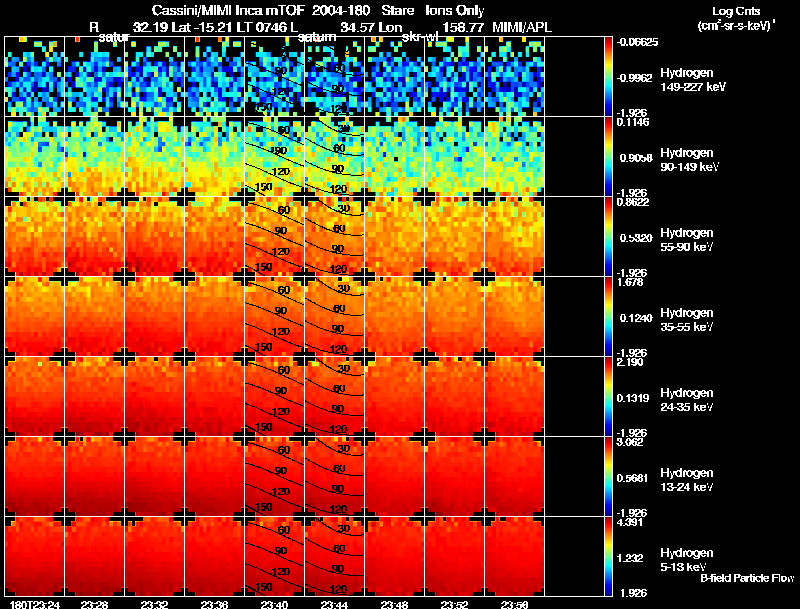Select the 23:40 time axis label
This screenshot has height=609, width=800.
274,605
